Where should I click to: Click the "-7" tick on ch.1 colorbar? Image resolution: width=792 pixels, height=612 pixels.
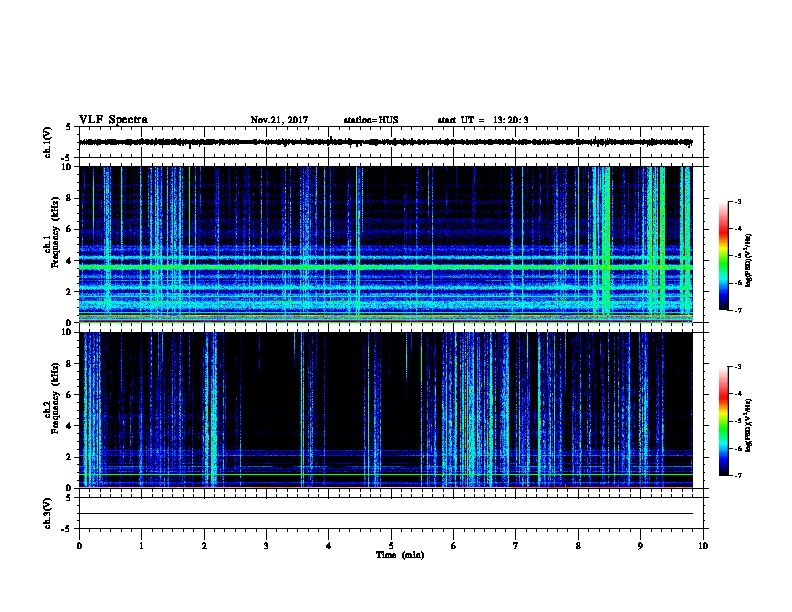click(737, 310)
